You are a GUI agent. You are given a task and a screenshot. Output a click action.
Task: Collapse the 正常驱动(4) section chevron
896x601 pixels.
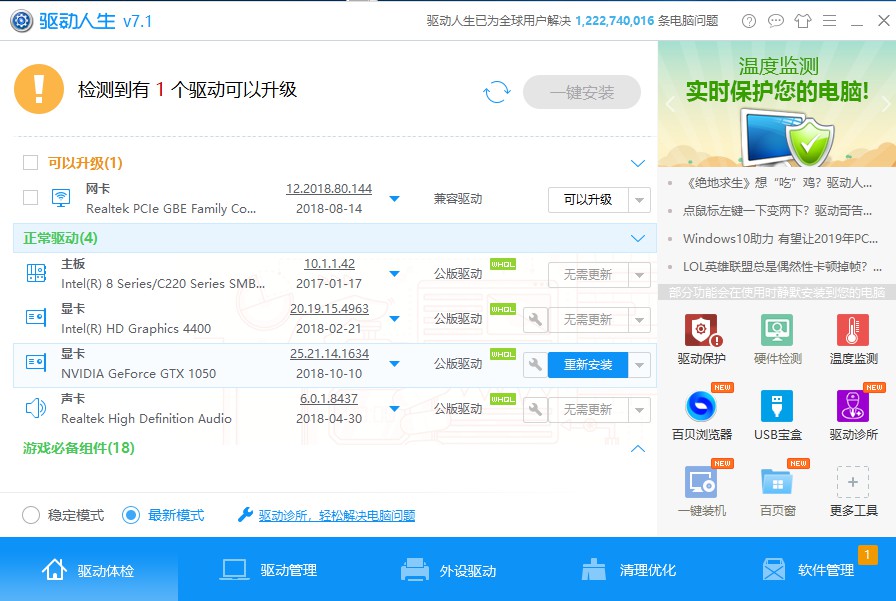(638, 238)
